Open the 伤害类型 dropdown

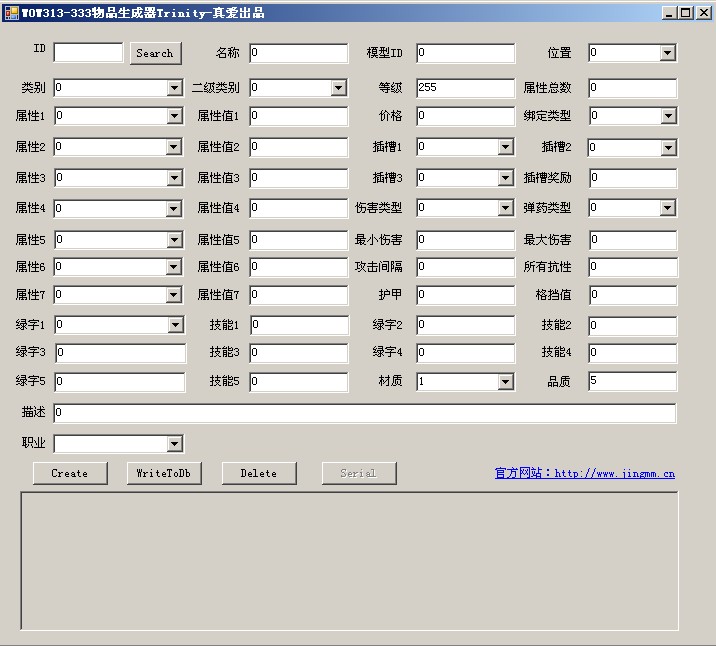(x=505, y=208)
